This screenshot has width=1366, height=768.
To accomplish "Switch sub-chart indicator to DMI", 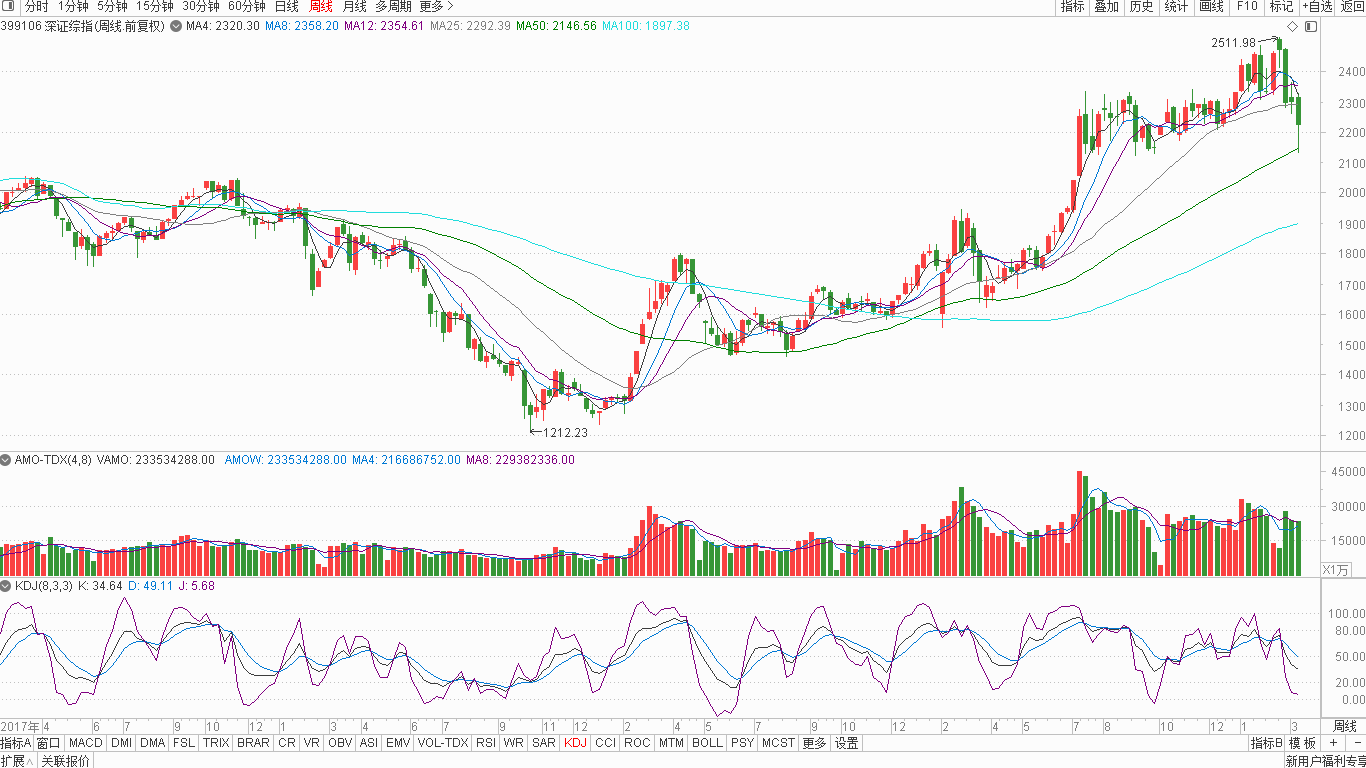I will (121, 743).
